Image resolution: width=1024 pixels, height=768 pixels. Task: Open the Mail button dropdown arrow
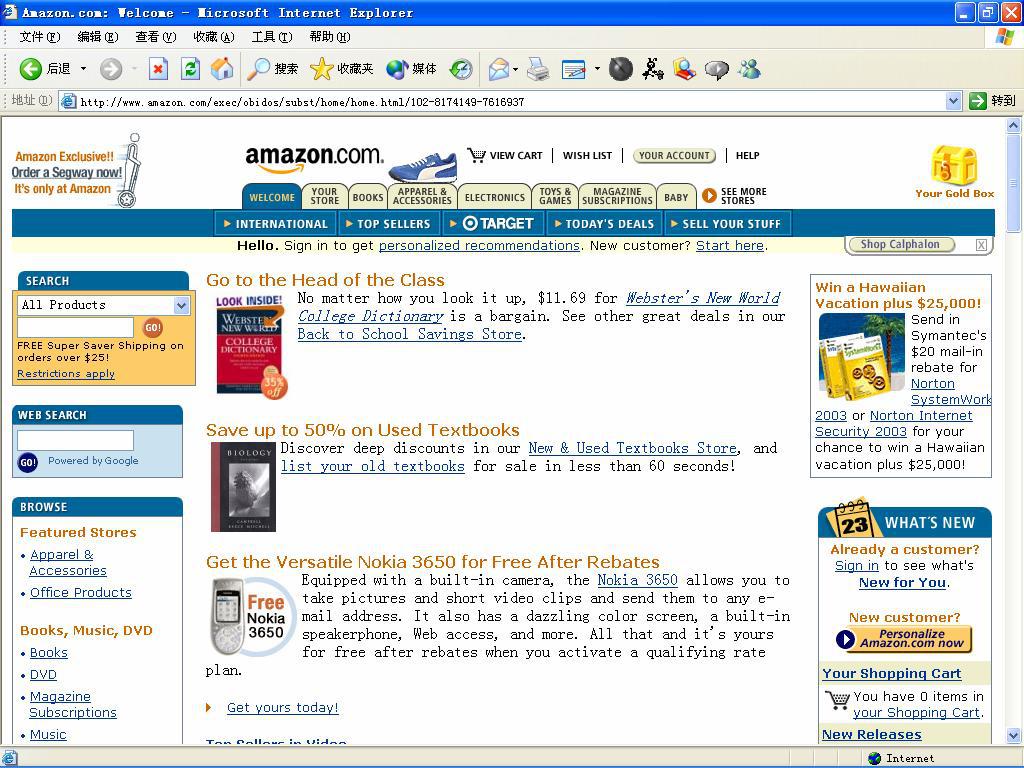point(515,69)
